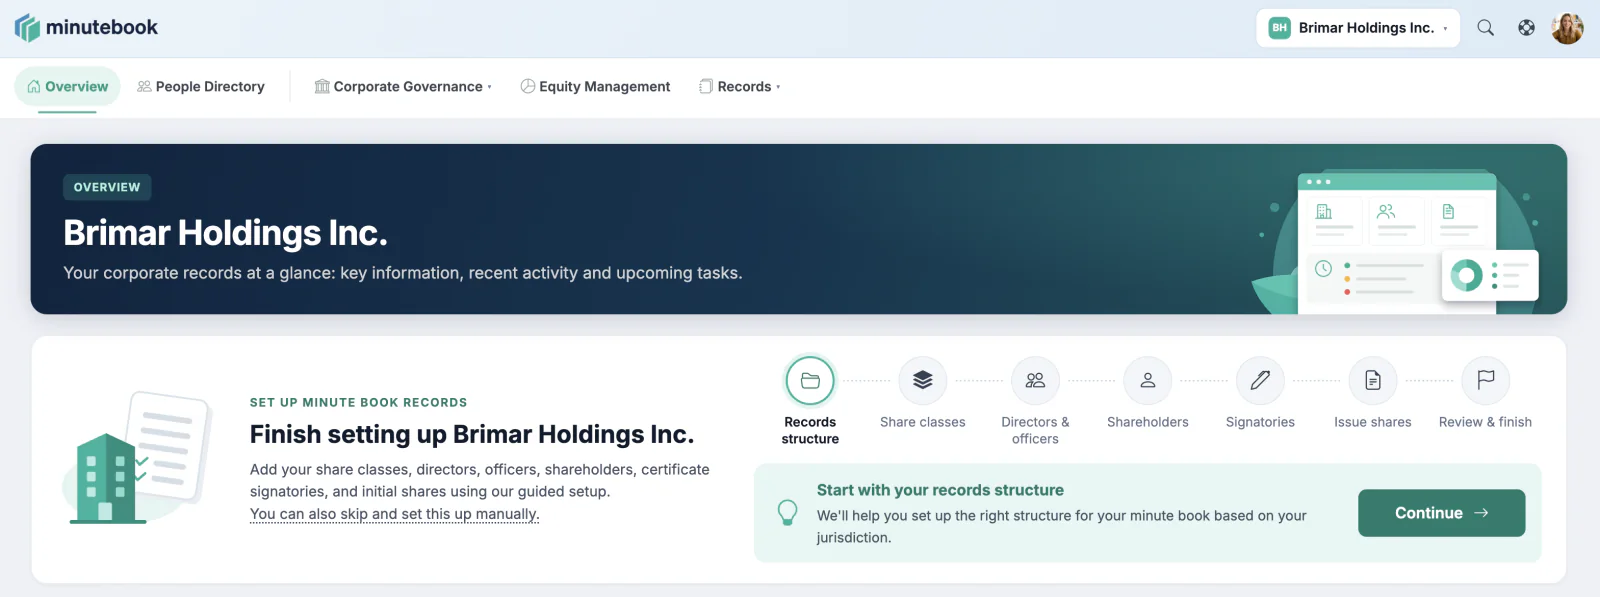
Task: Click the BH company badge icon
Action: [1279, 28]
